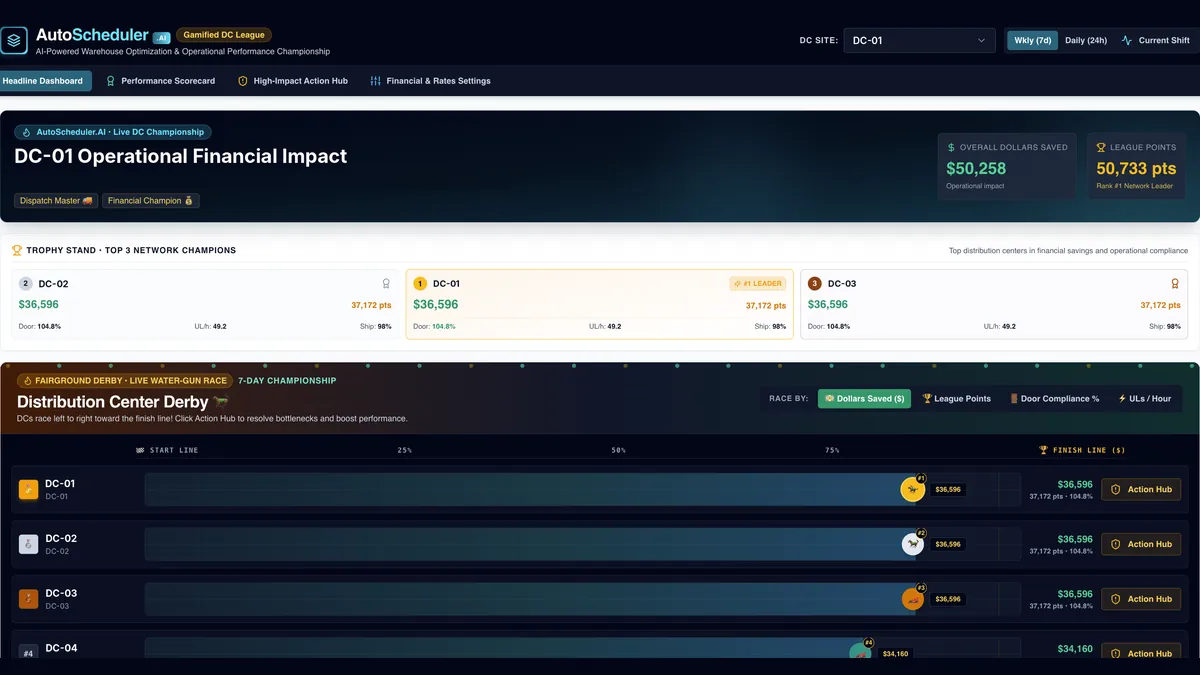This screenshot has width=1200, height=675.
Task: Open Action Hub for DC-02 row
Action: (x=1141, y=544)
